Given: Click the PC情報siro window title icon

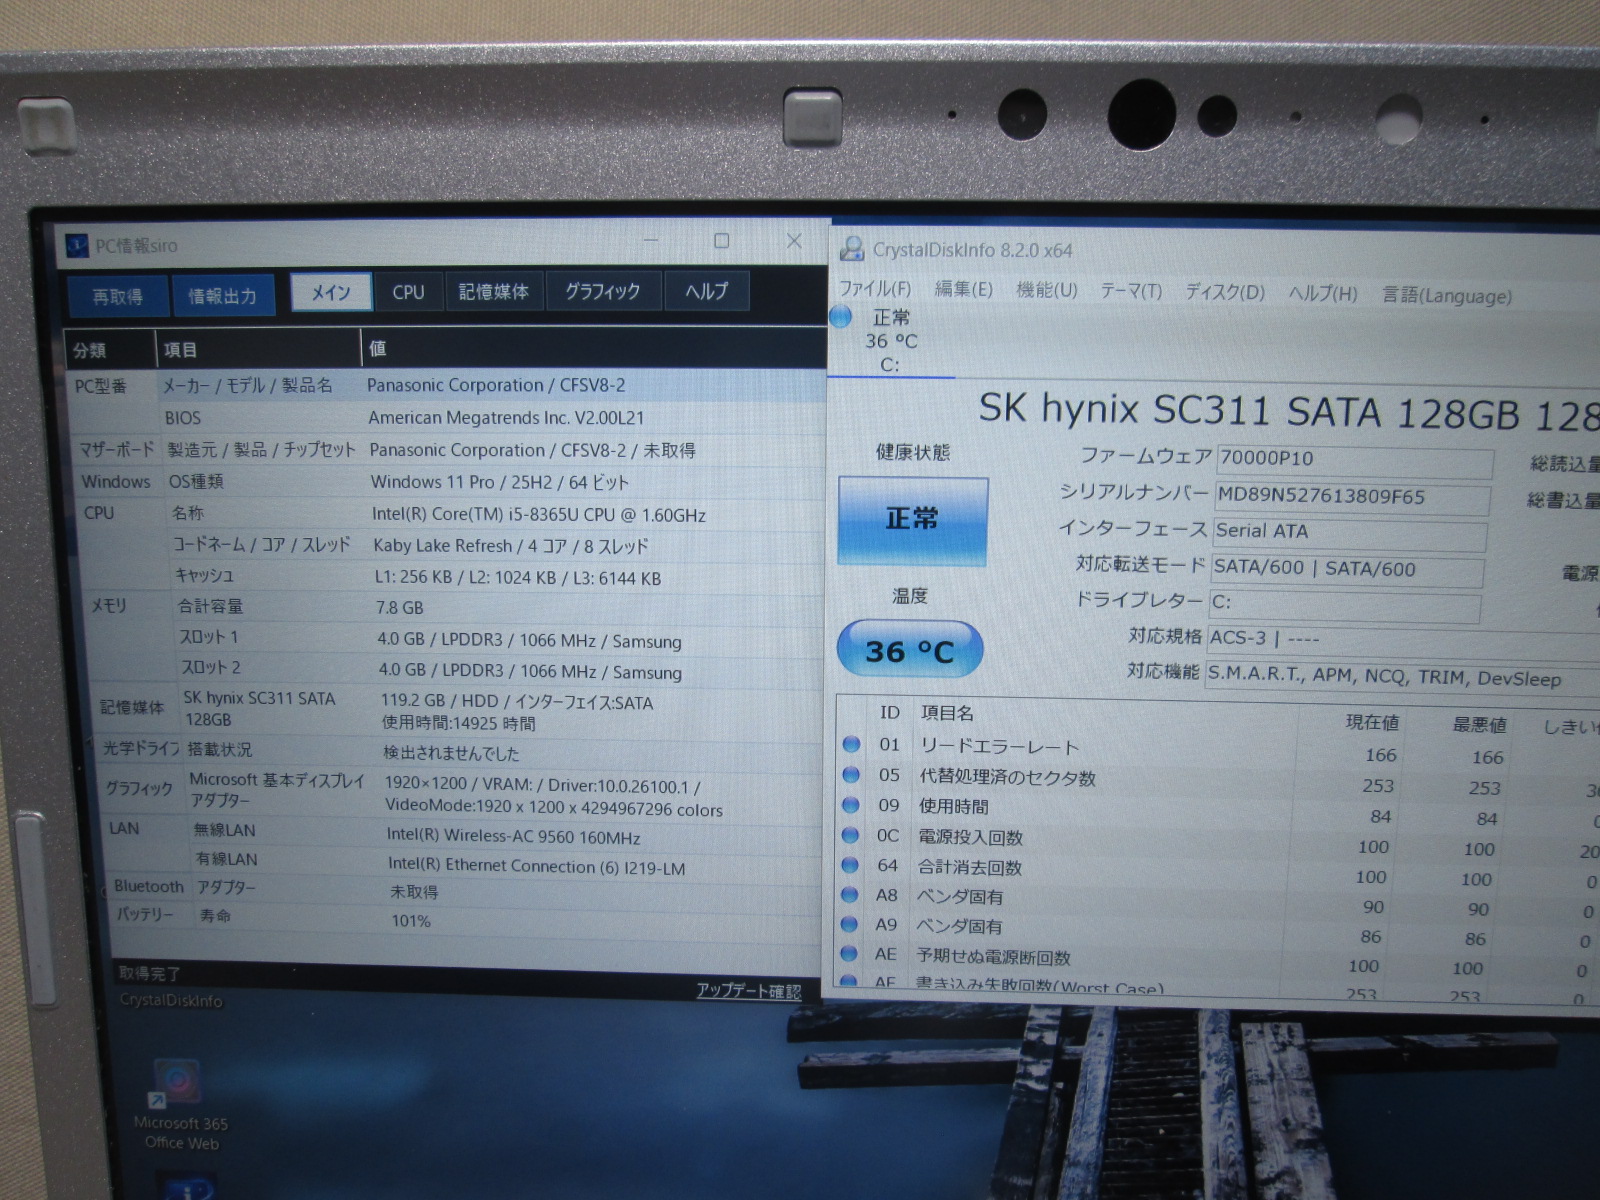Looking at the screenshot, I should (77, 244).
